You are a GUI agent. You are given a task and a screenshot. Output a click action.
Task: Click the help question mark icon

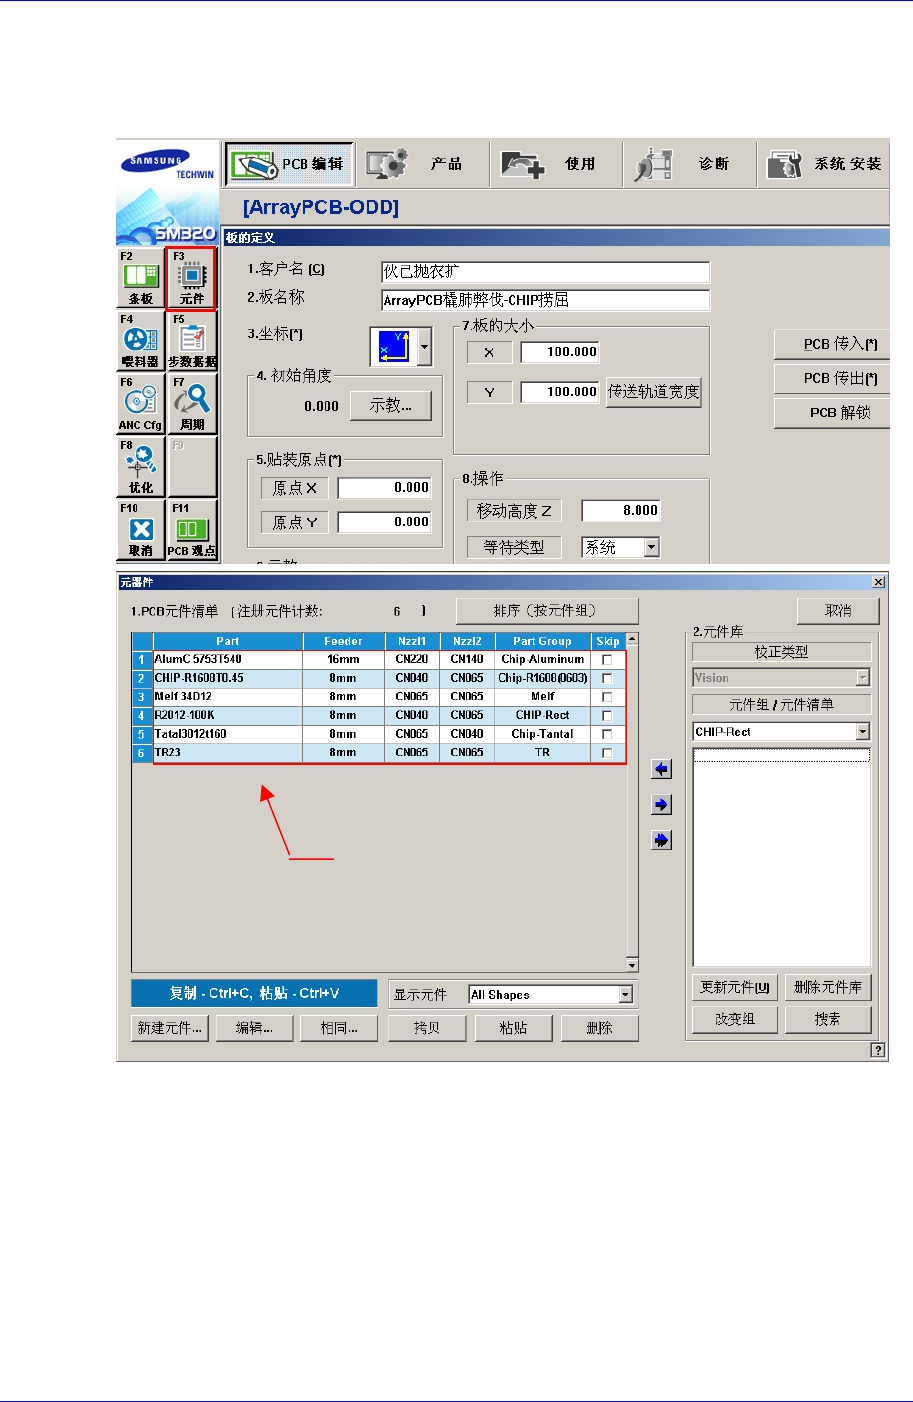click(877, 1050)
